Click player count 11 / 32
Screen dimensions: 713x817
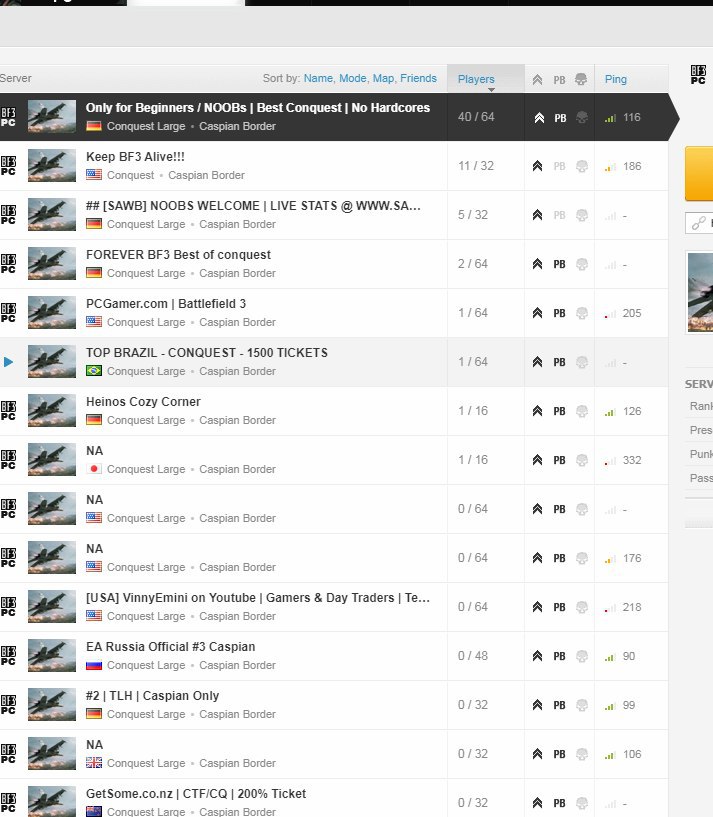pyautogui.click(x=476, y=166)
